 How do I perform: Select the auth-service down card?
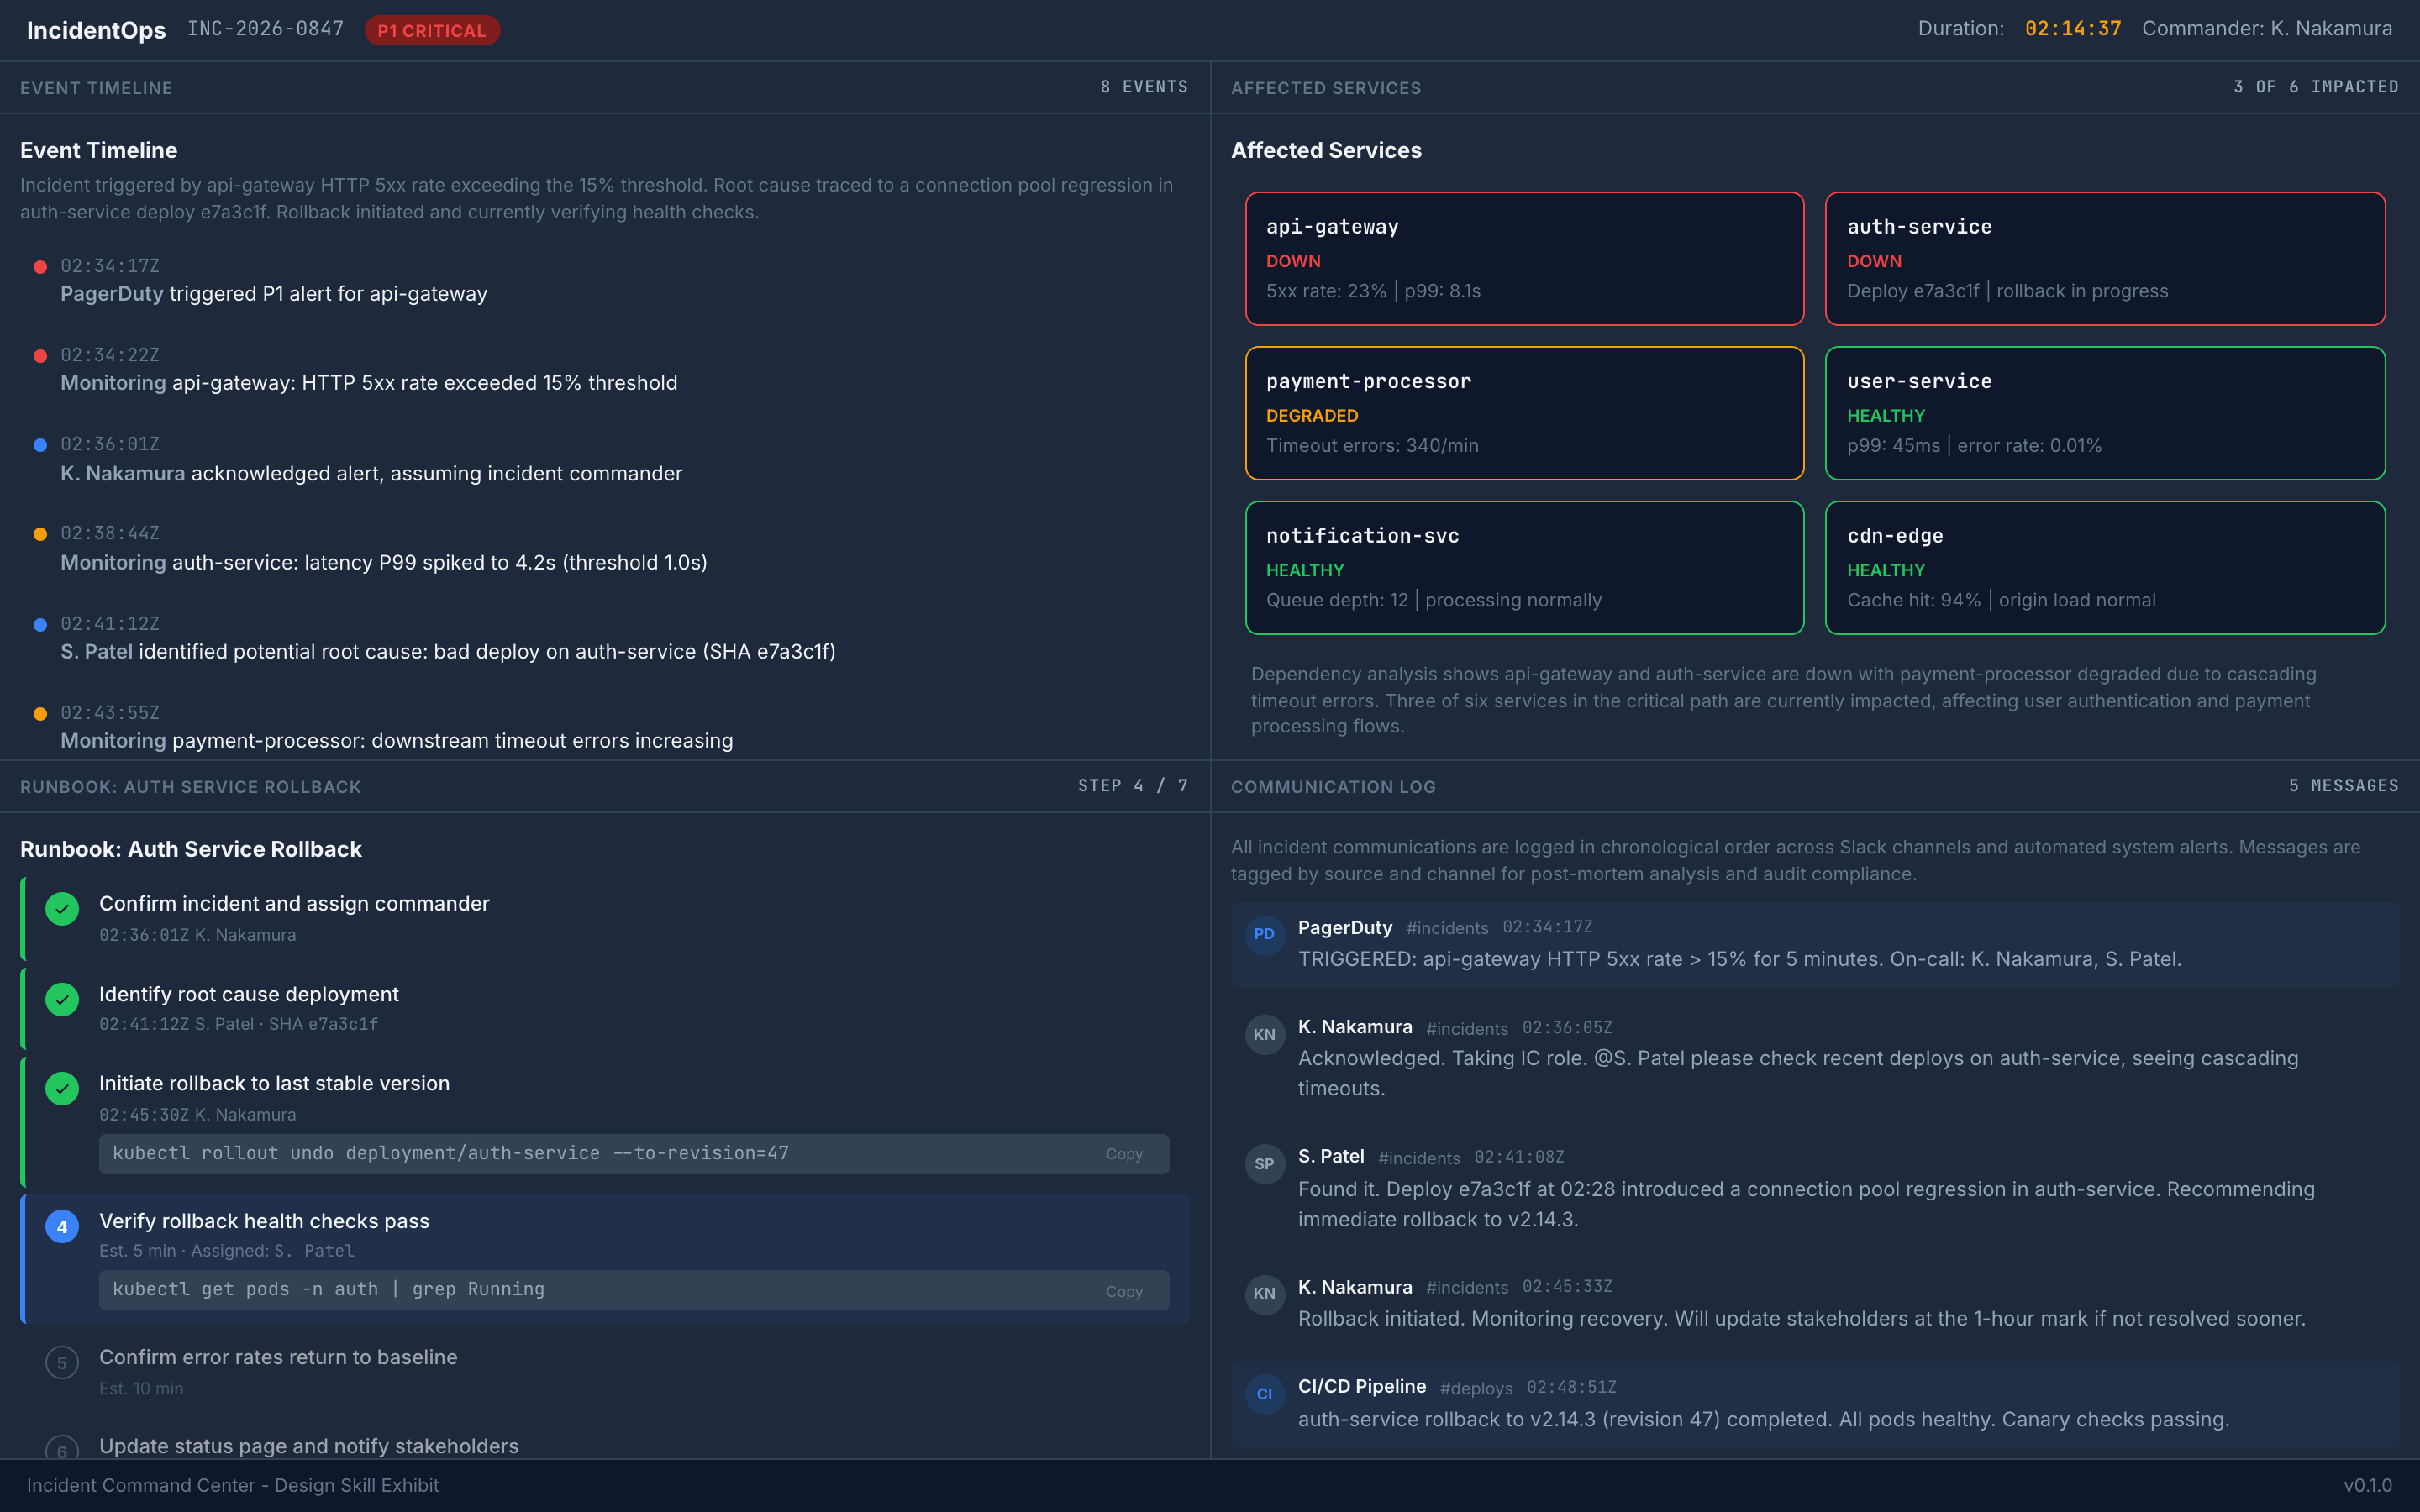point(2104,259)
